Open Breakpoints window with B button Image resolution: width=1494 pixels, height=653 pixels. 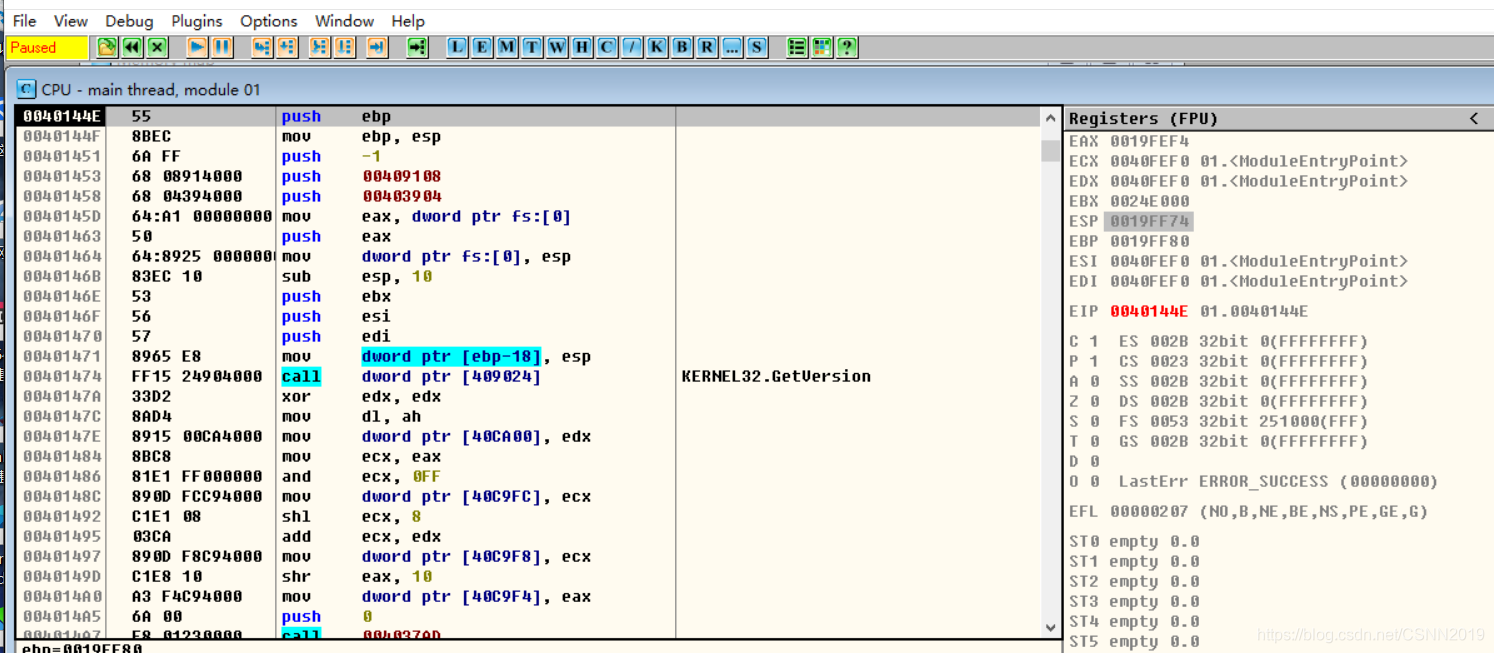pyautogui.click(x=683, y=47)
